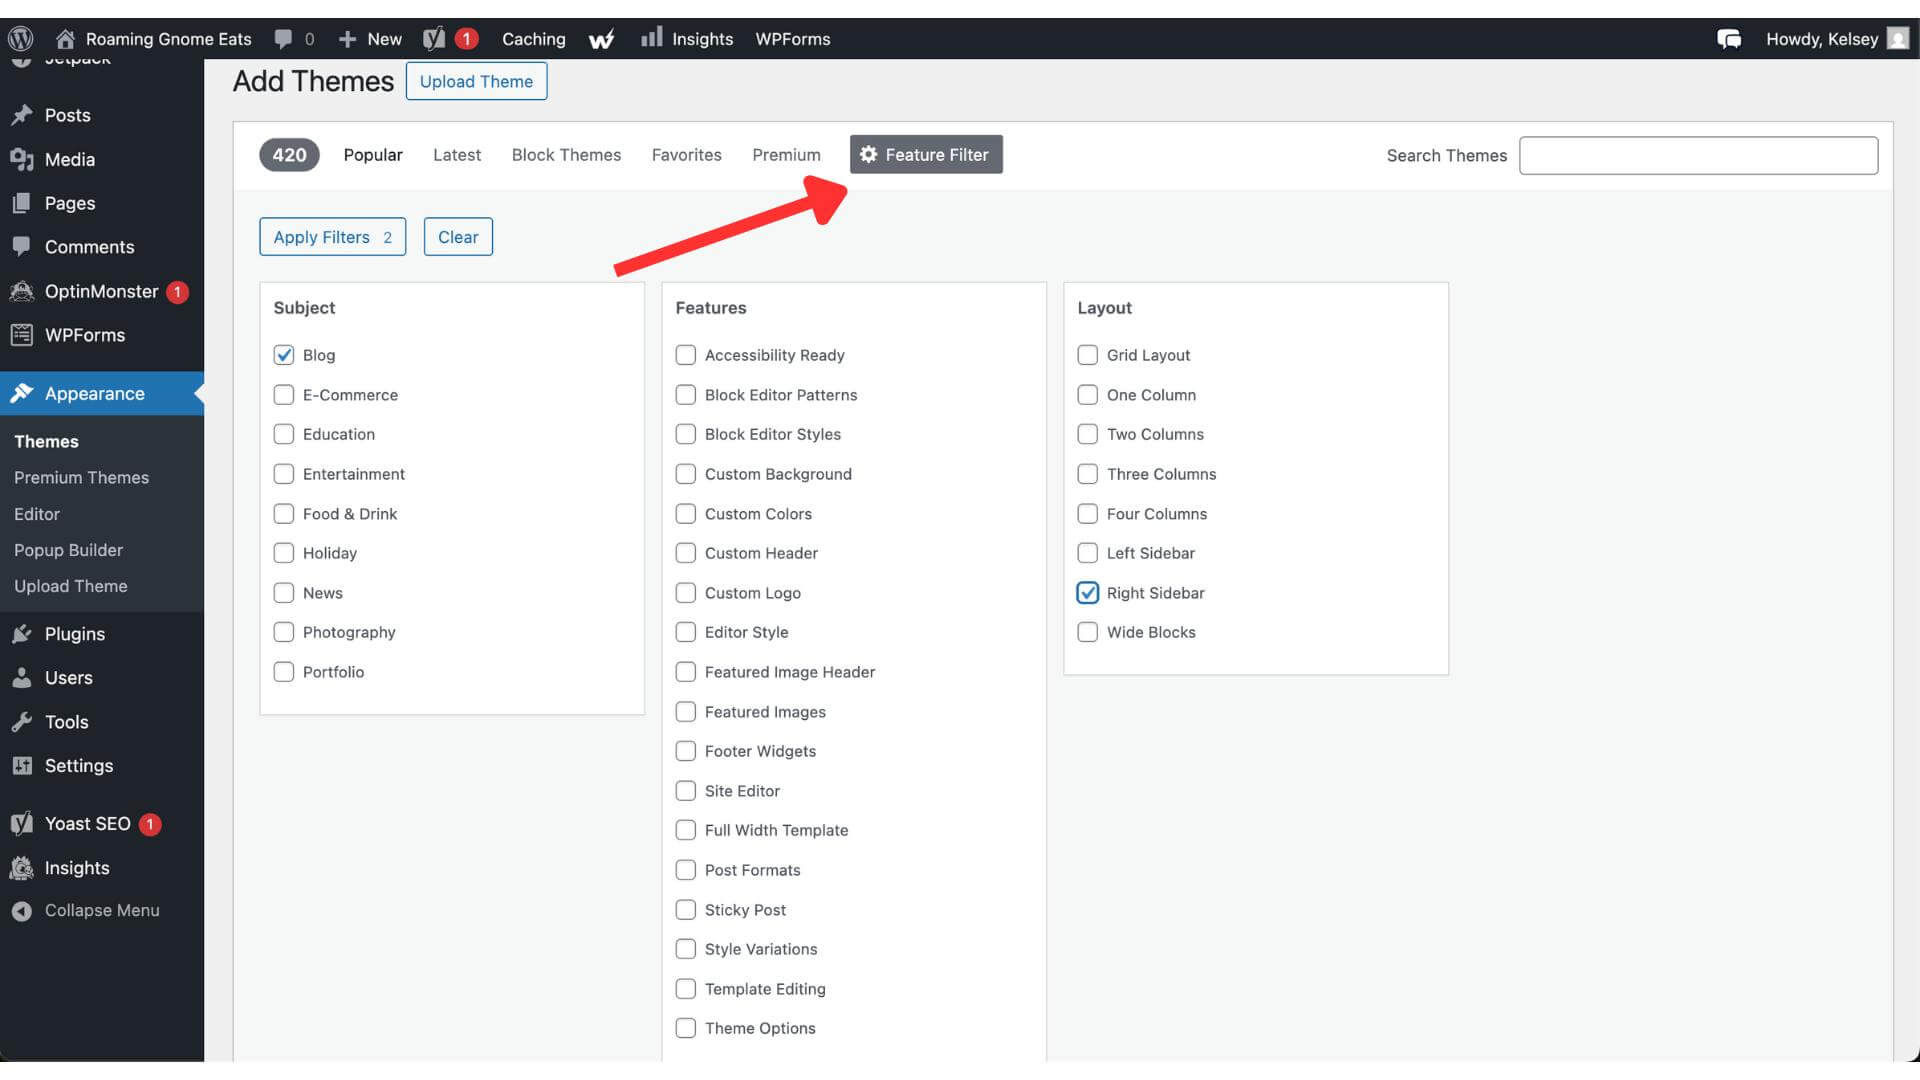Click the Appearance paintbrush icon in sidebar
Viewport: 1920px width, 1080px height.
tap(22, 393)
